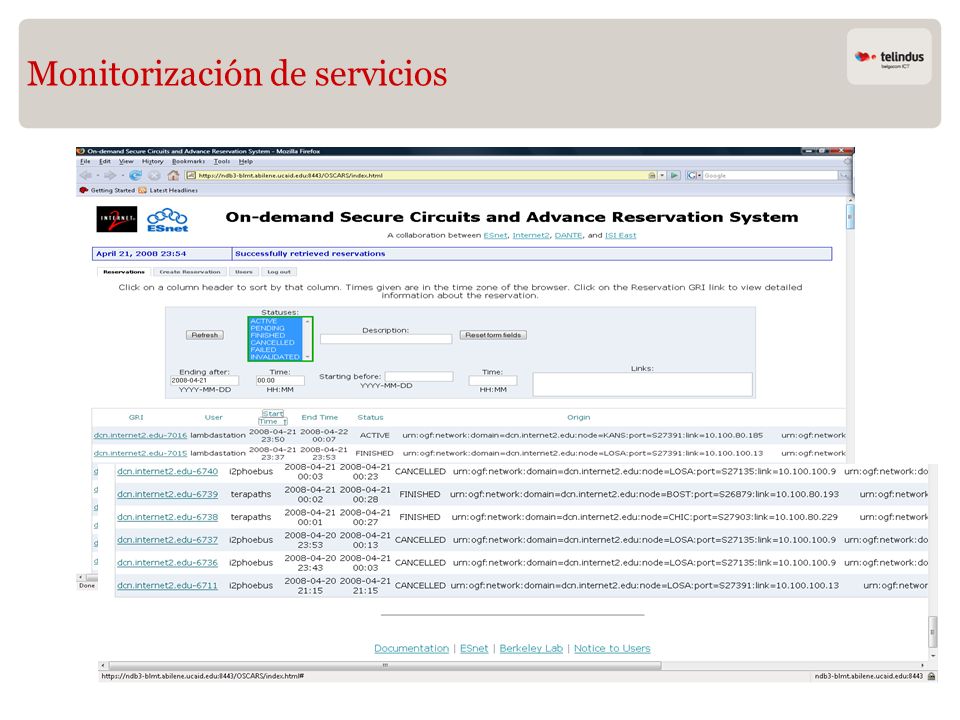Click the Starting before date field
This screenshot has width=960, height=720.
coord(419,377)
